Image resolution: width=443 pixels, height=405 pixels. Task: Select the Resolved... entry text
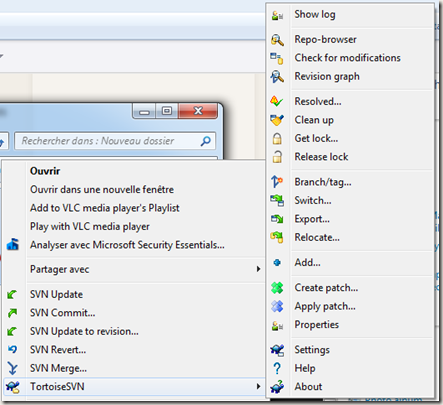(x=318, y=101)
